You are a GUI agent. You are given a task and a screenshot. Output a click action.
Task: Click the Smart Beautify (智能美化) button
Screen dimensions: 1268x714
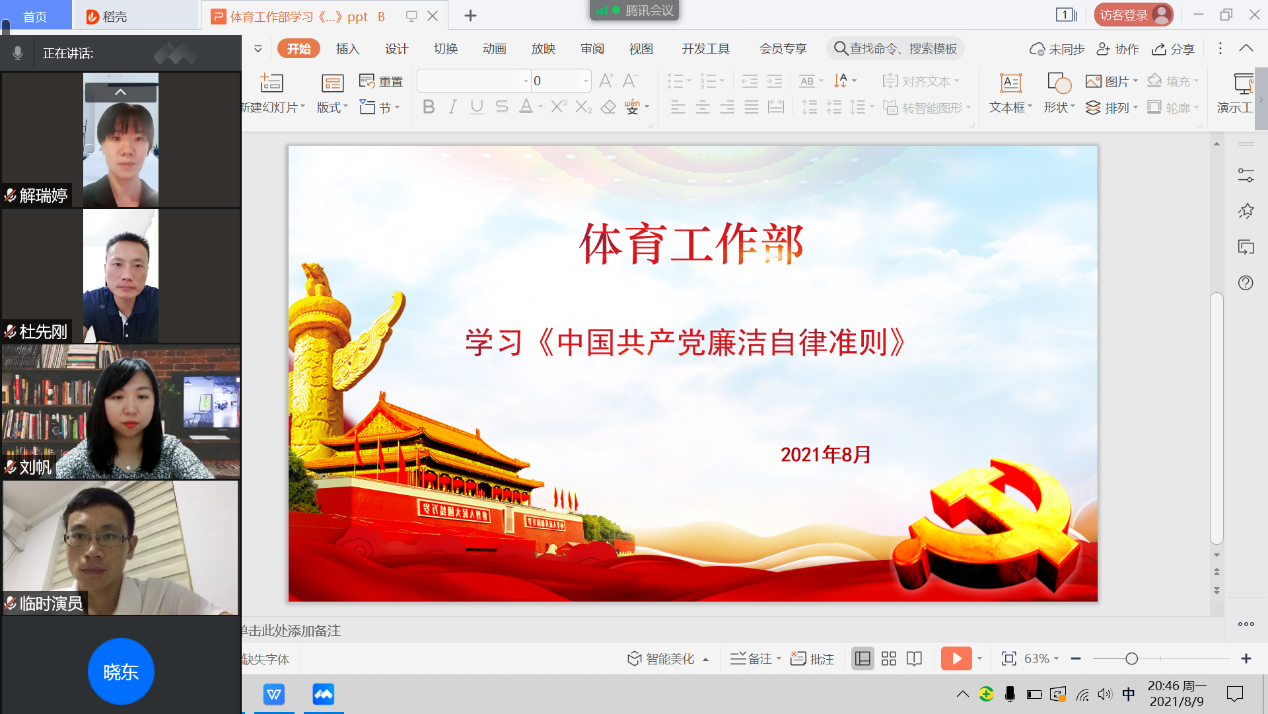(668, 659)
